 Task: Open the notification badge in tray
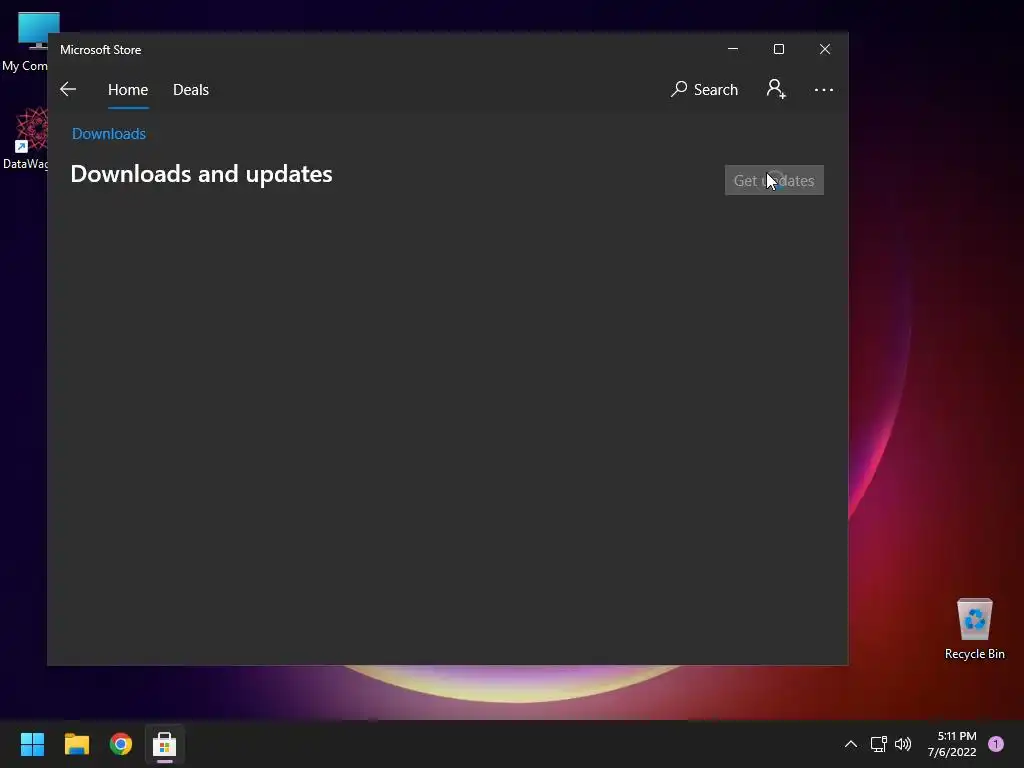(x=996, y=743)
